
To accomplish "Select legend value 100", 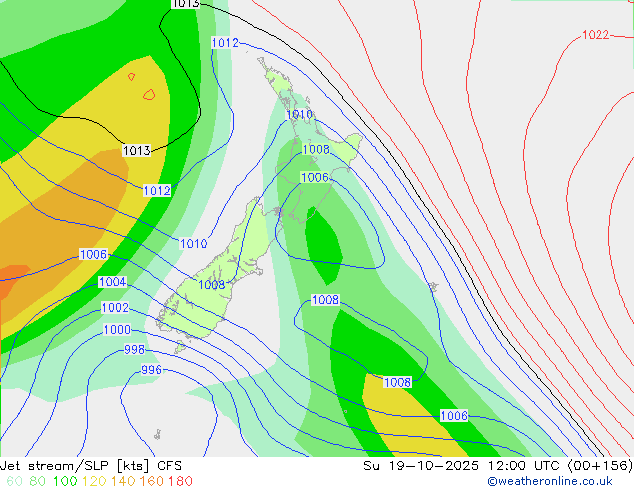I will (65, 481).
